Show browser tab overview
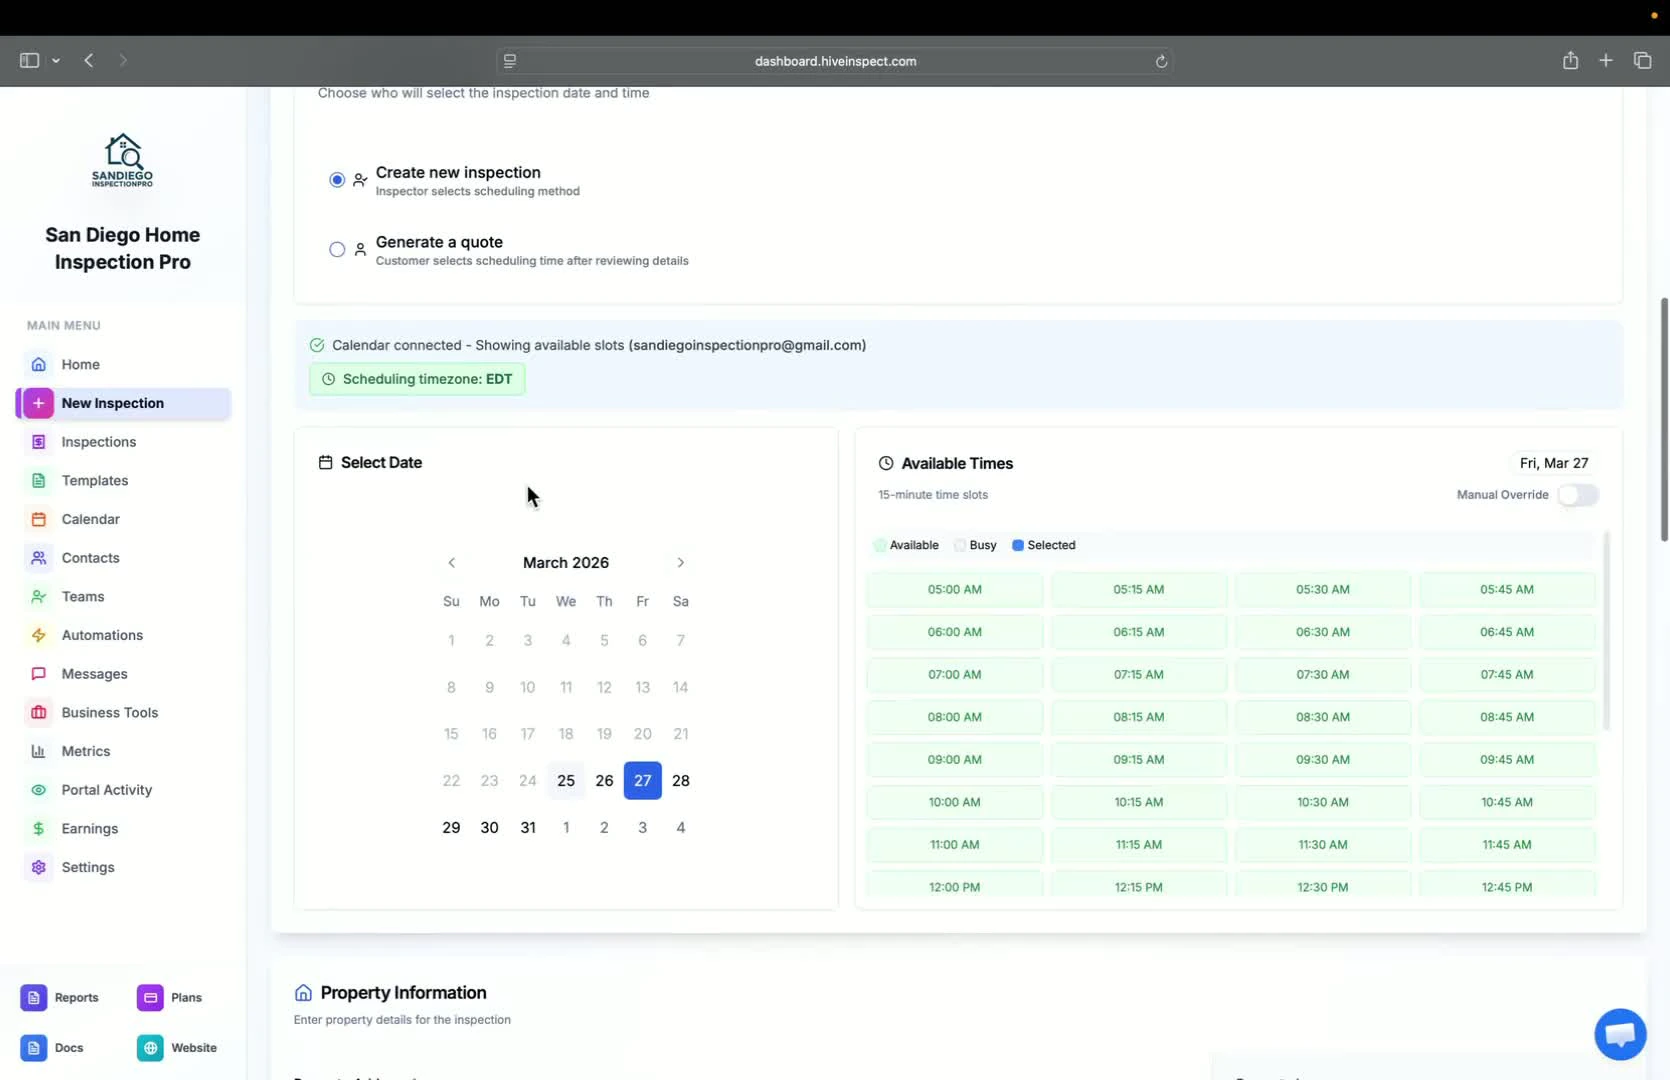This screenshot has width=1670, height=1080. click(x=1642, y=60)
